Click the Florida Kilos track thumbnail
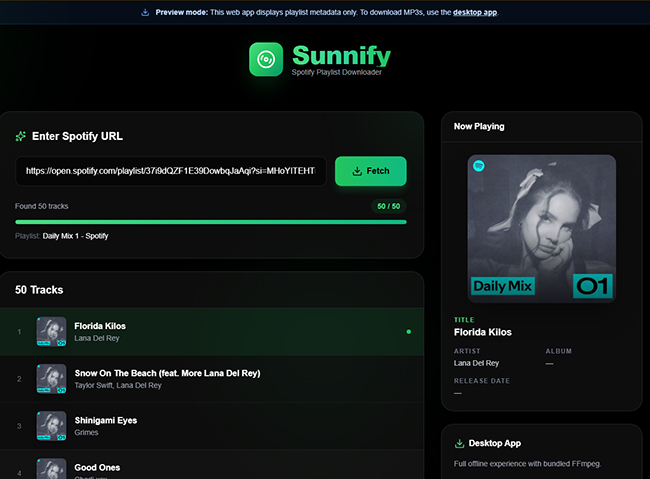Screen dimensions: 650x479 51,331
